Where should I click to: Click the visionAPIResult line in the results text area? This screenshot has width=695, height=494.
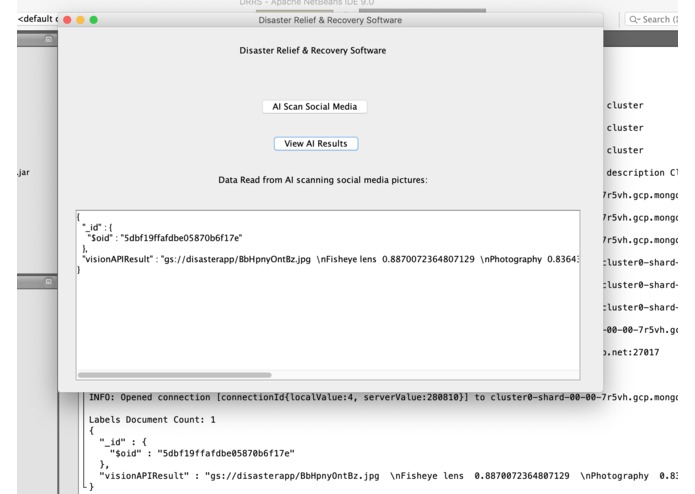330,259
